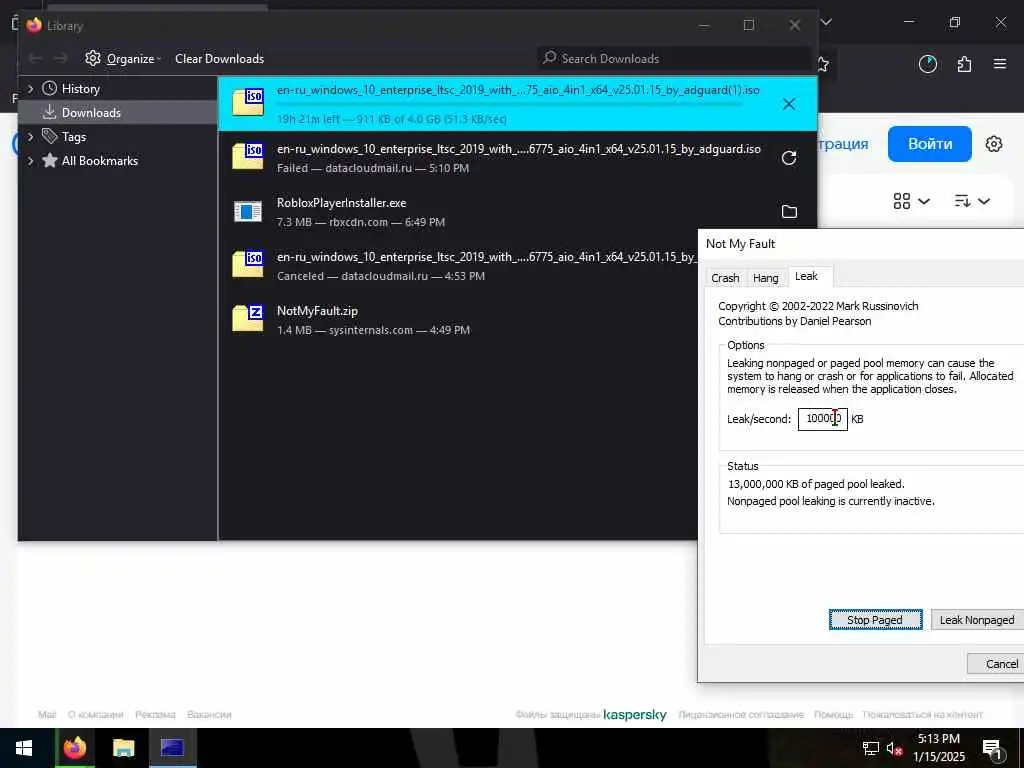Switch to the Crash tab in Not My Fault

[x=725, y=278]
